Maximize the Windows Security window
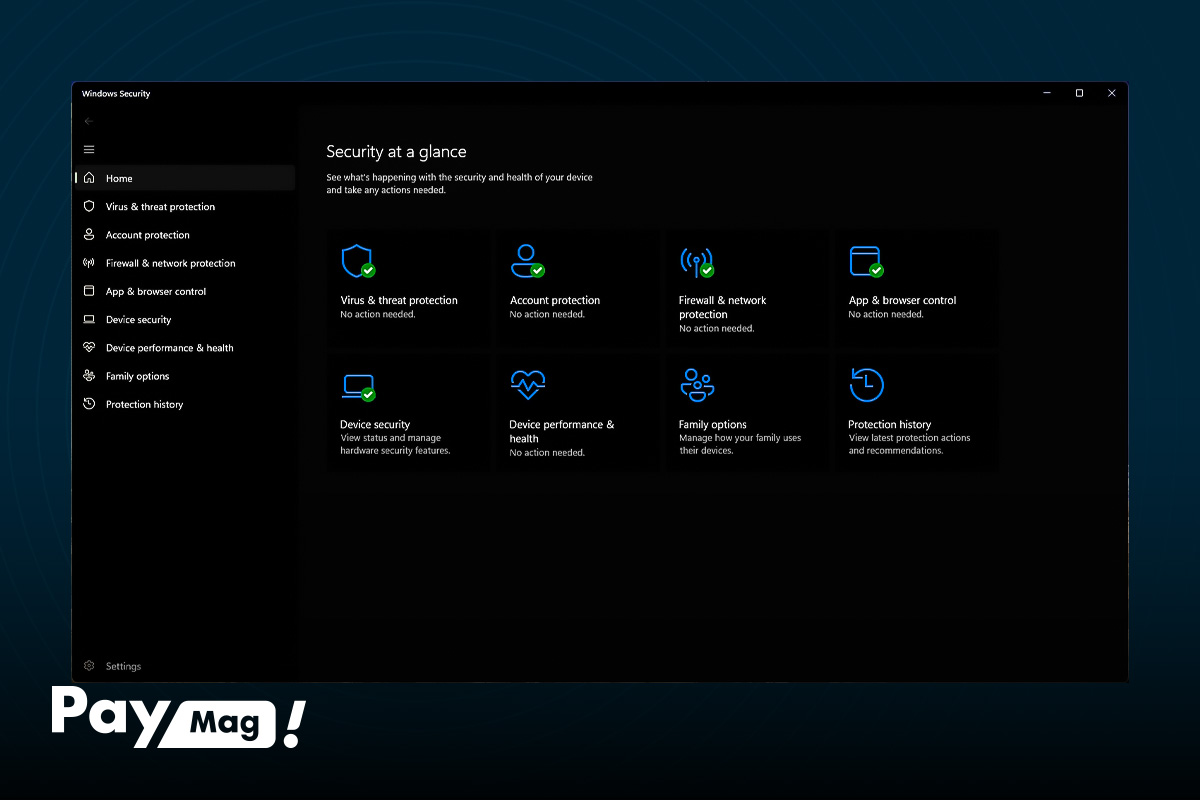Image resolution: width=1200 pixels, height=800 pixels. pyautogui.click(x=1079, y=93)
